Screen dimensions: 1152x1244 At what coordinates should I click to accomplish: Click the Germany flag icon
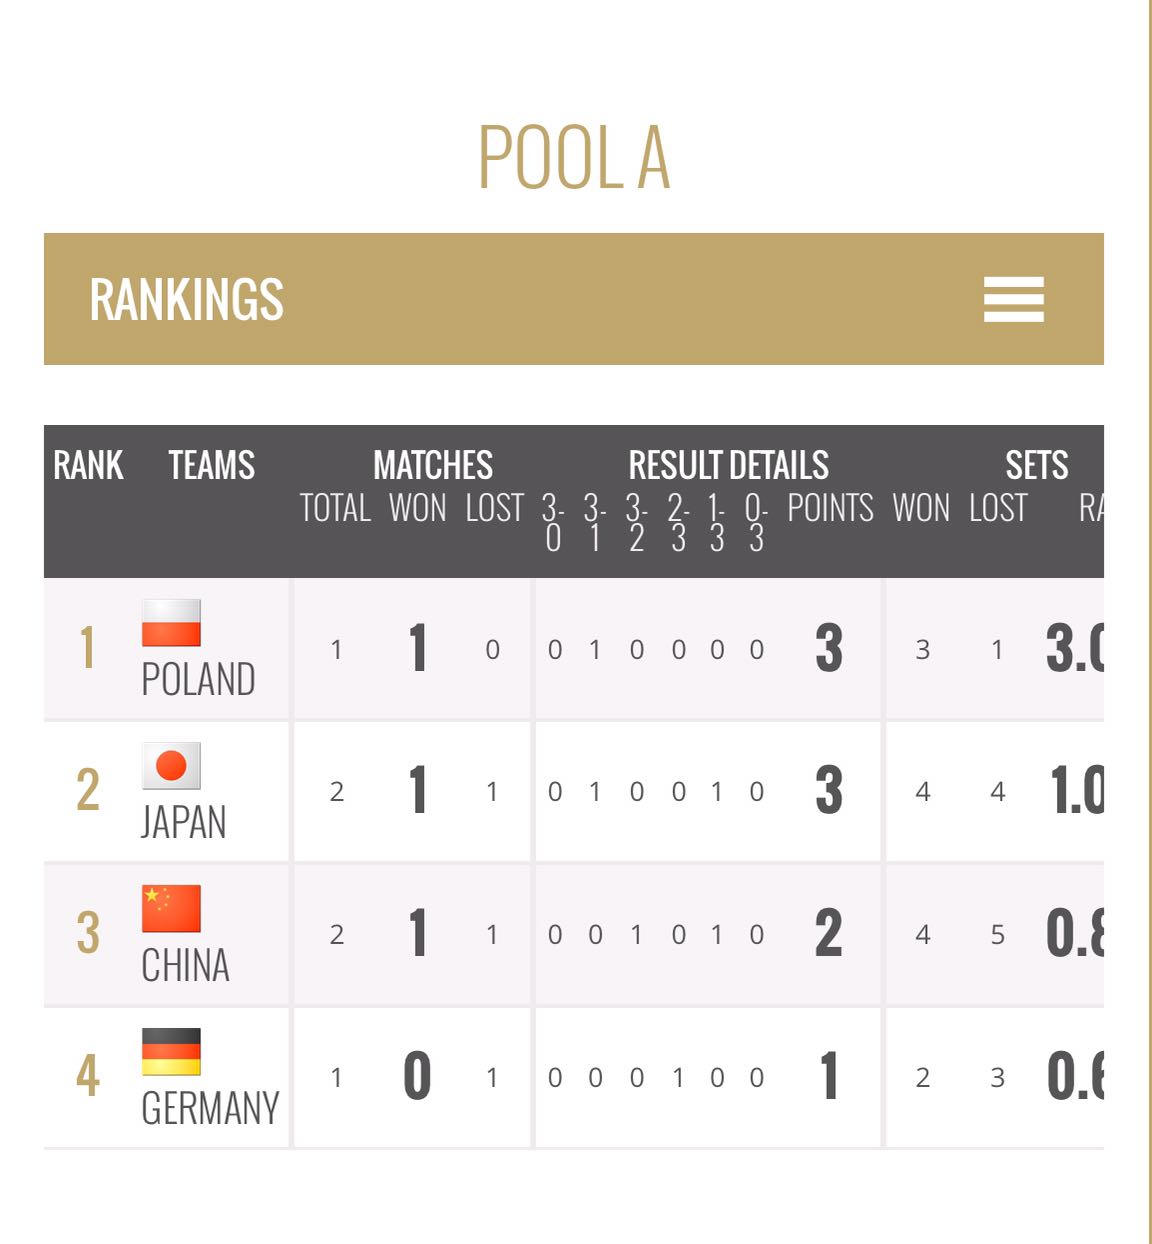(x=171, y=1052)
